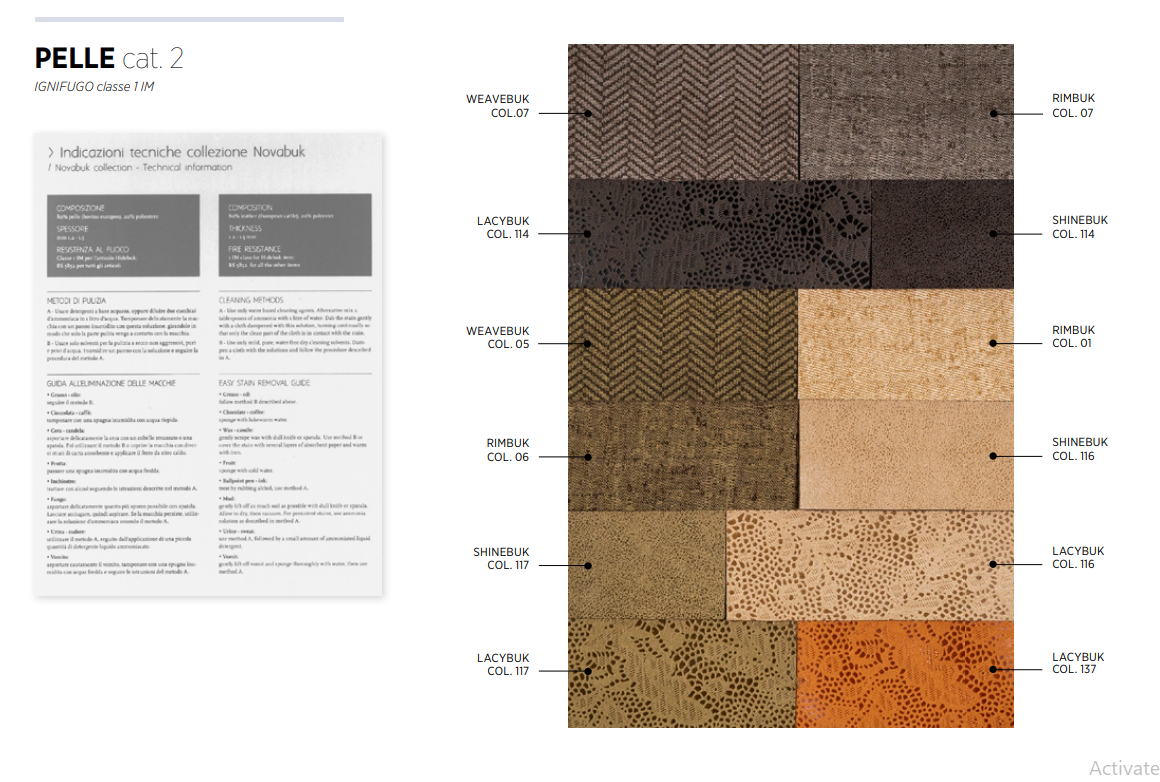The image size is (1160, 782).
Task: Open the Novabuk technical information sheet thumbnail
Action: pos(209,364)
